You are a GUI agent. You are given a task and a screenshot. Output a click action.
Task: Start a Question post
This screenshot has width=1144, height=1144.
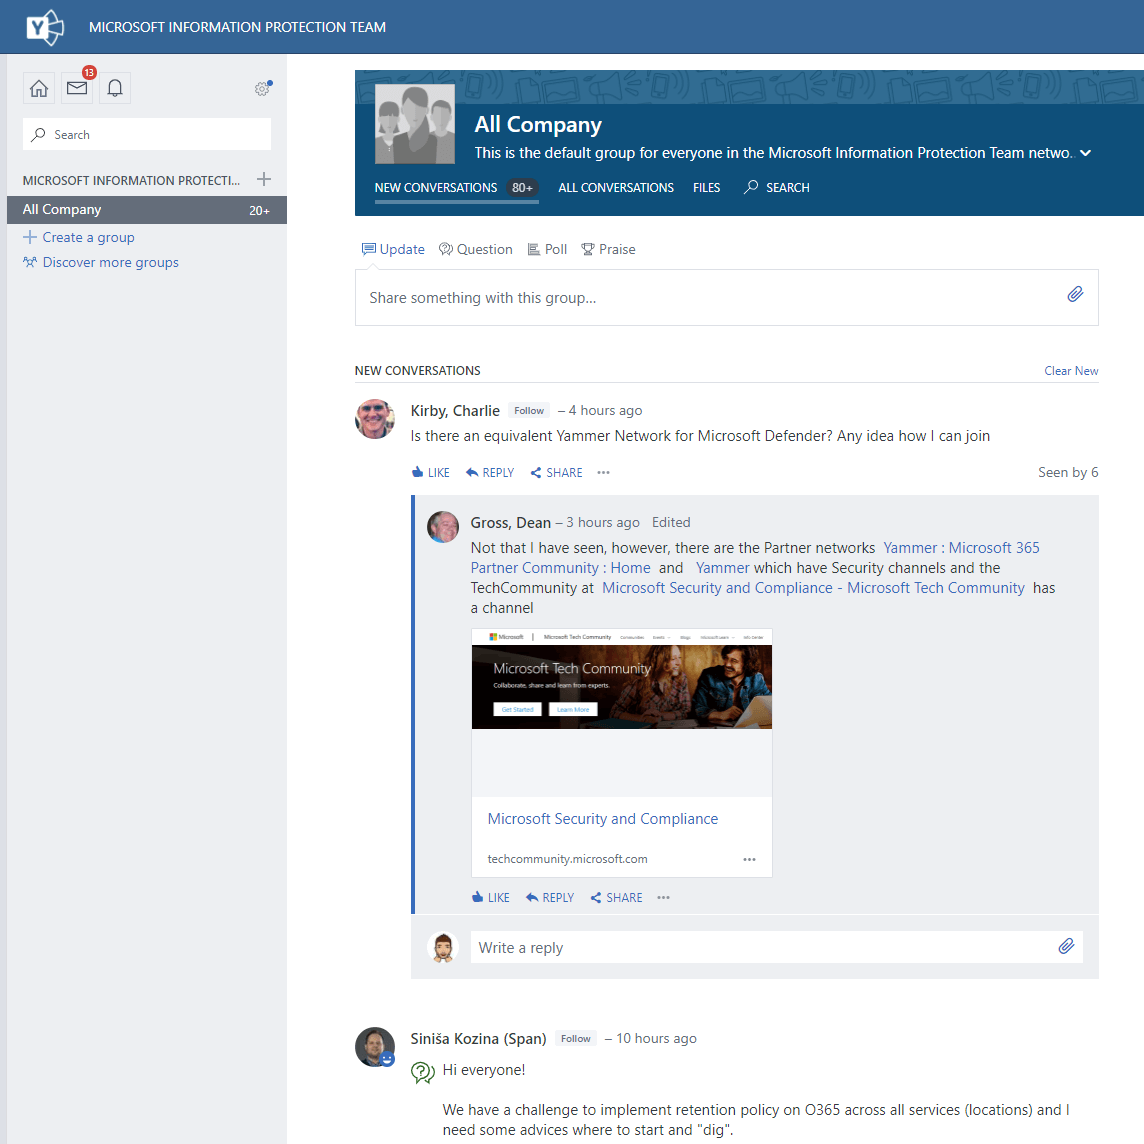coord(475,249)
